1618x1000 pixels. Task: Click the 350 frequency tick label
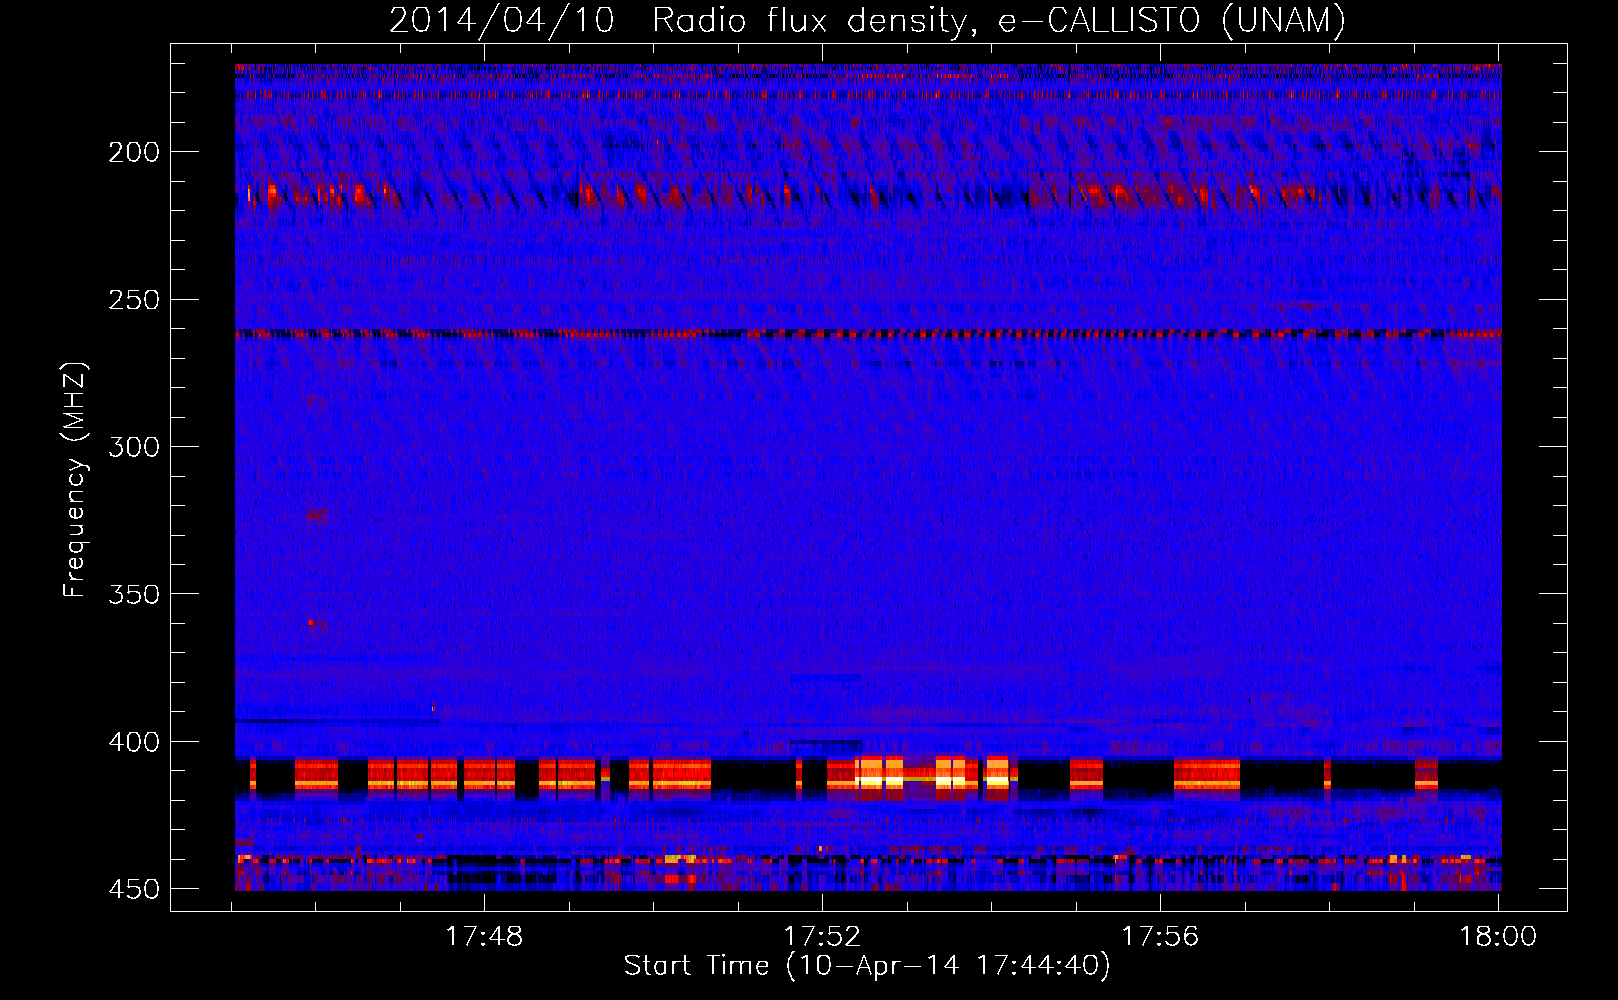click(x=134, y=594)
